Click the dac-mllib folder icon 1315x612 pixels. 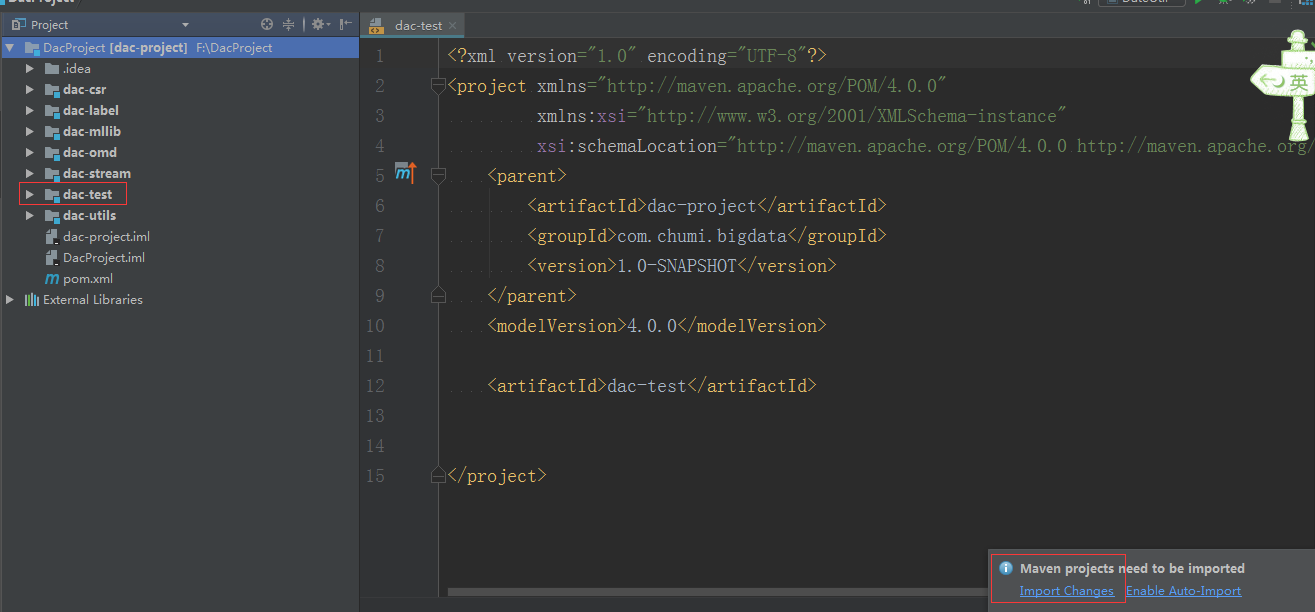pyautogui.click(x=52, y=132)
